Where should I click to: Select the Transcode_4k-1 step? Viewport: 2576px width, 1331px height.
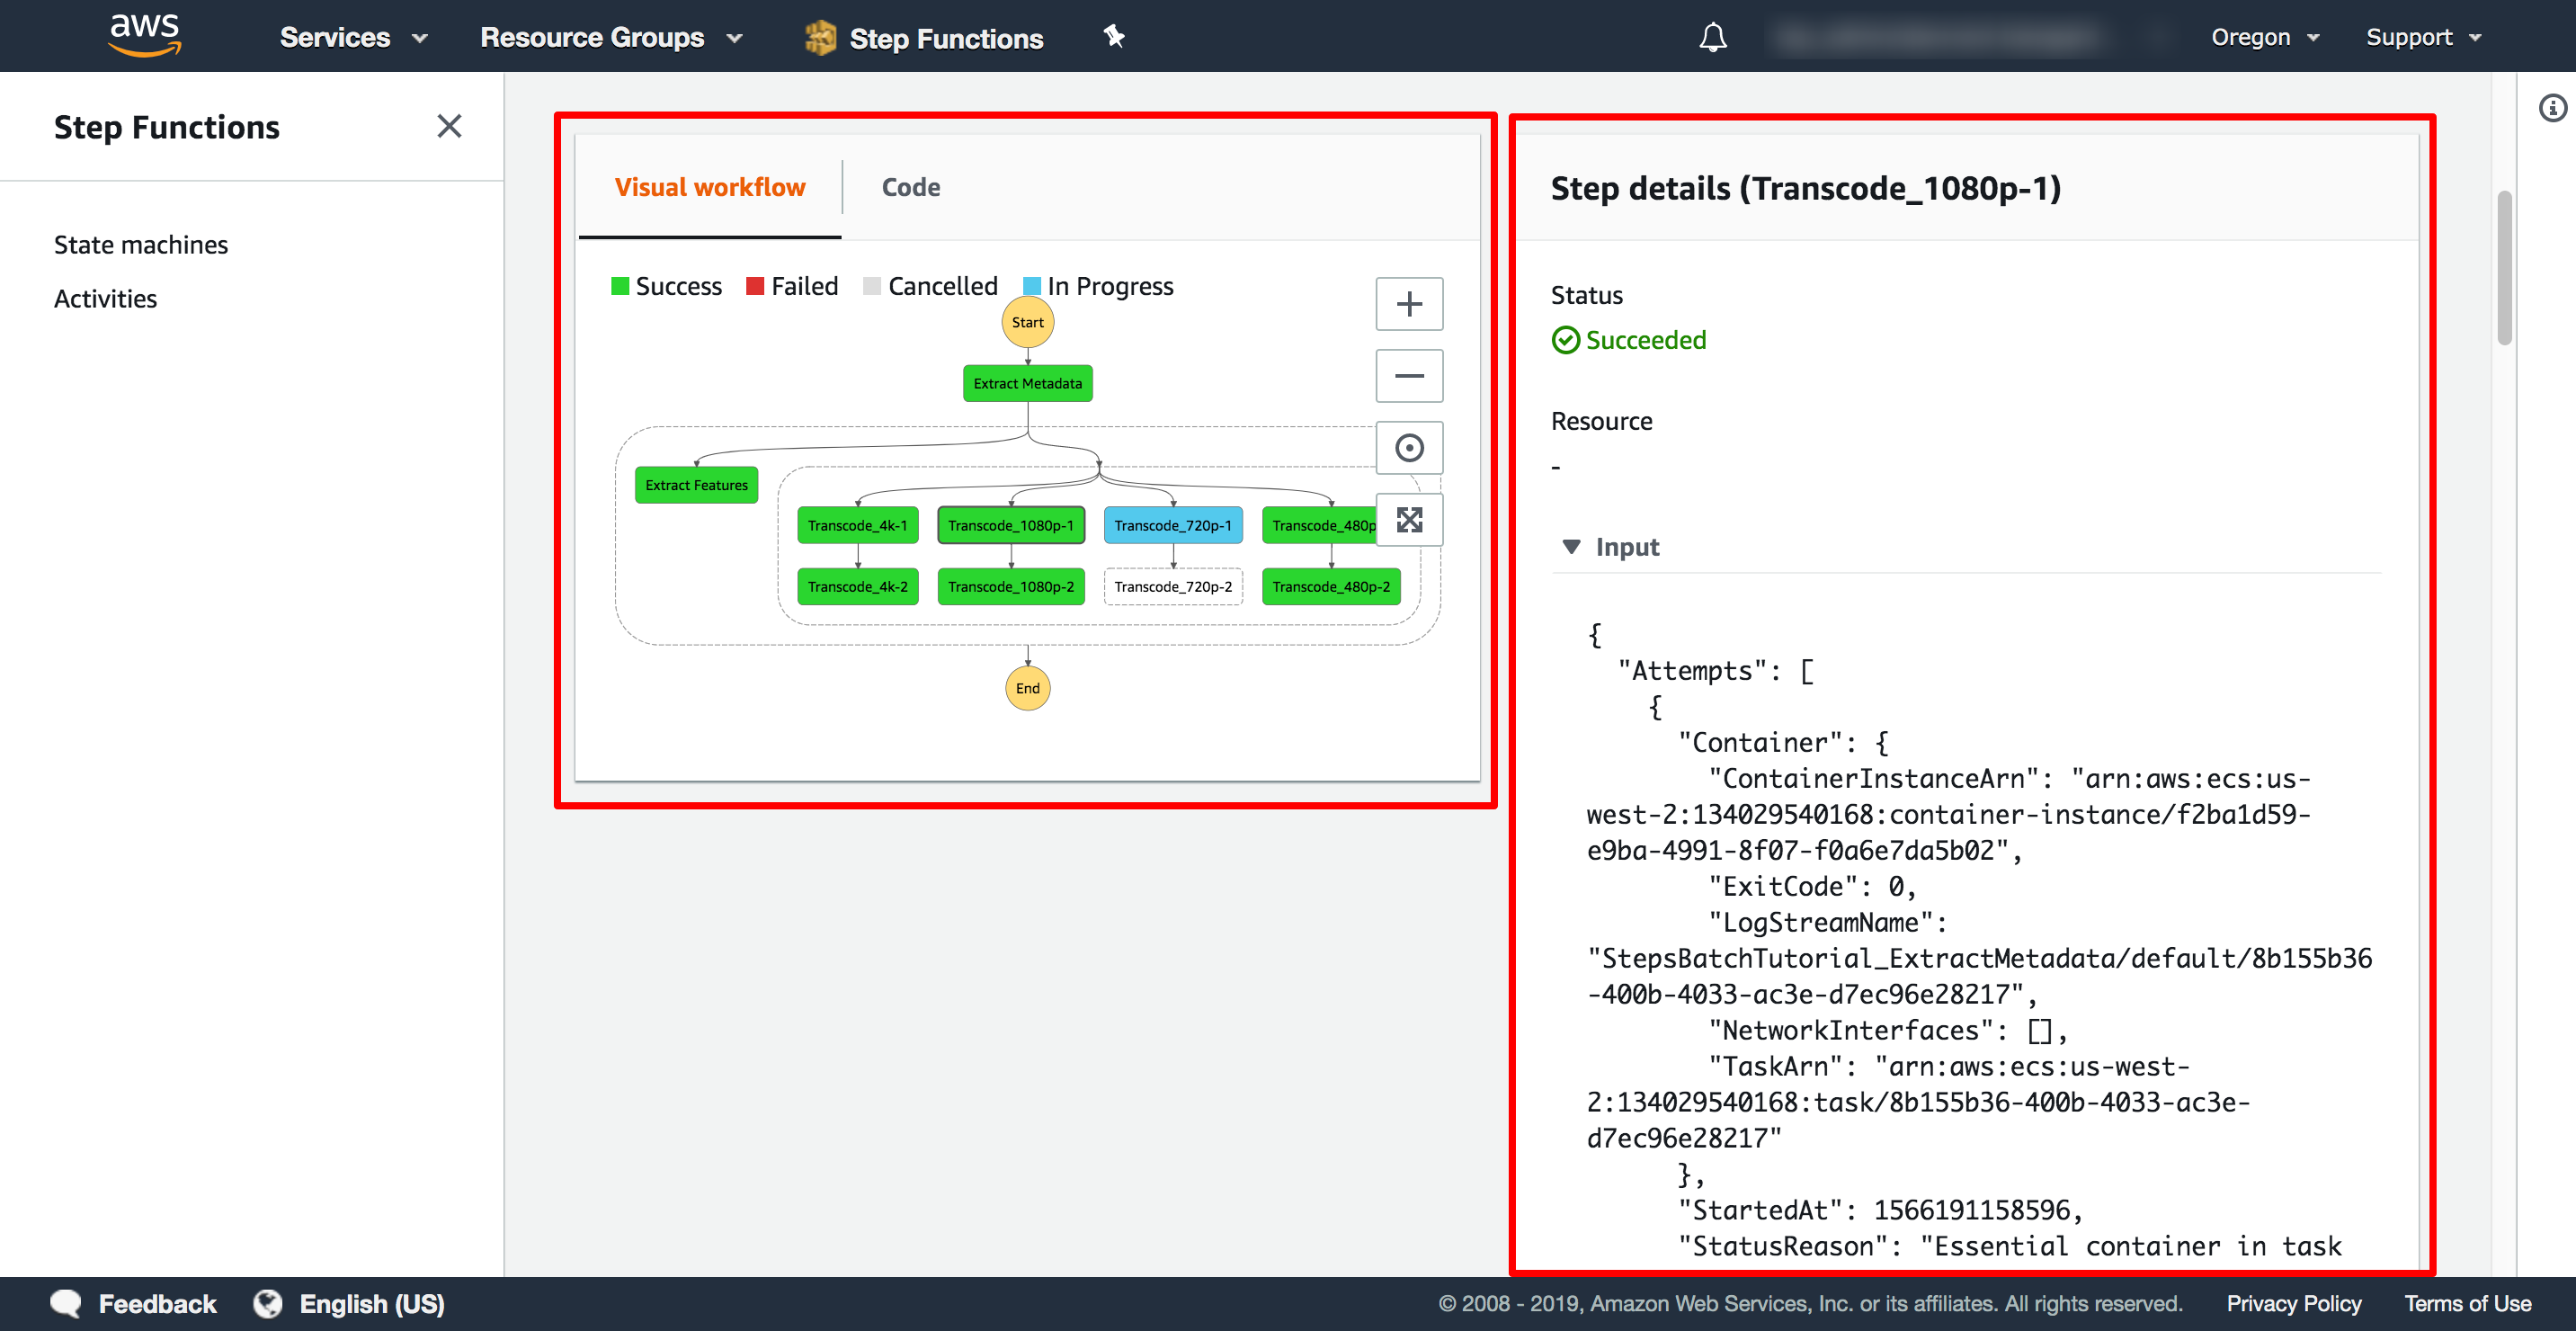857,526
